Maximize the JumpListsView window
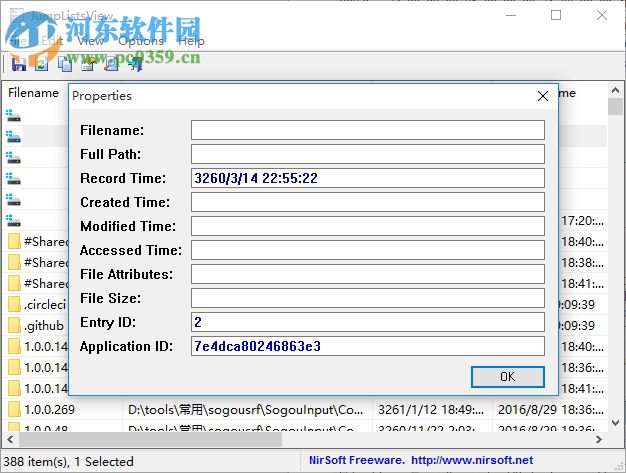The height and width of the screenshot is (473, 626). click(x=556, y=15)
